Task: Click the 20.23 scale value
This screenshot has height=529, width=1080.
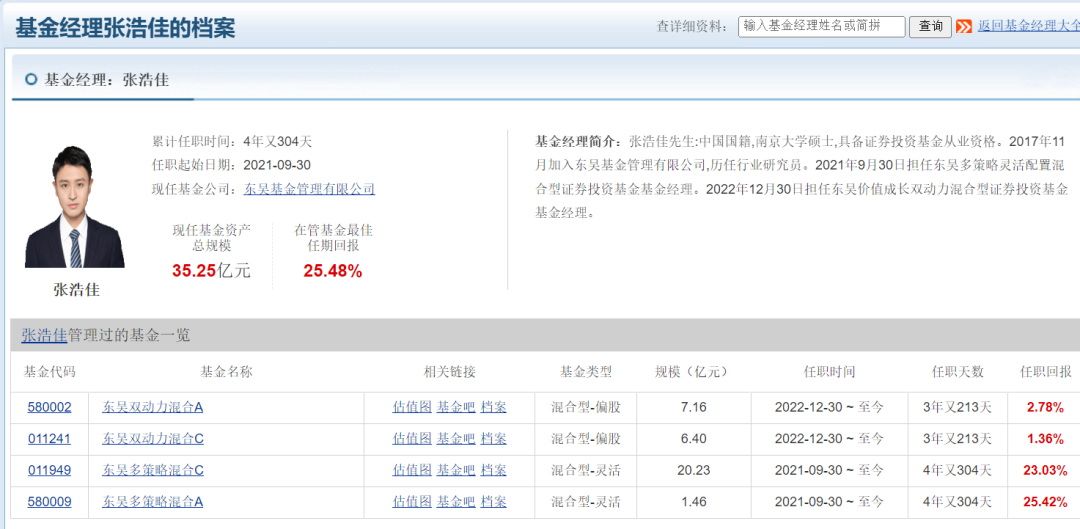Action: pos(694,470)
